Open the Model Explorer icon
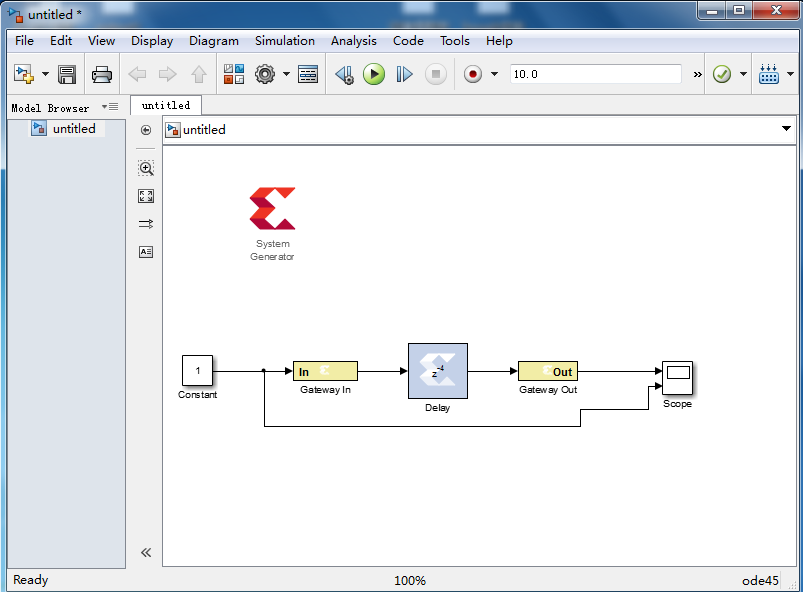803x592 pixels. coord(308,74)
